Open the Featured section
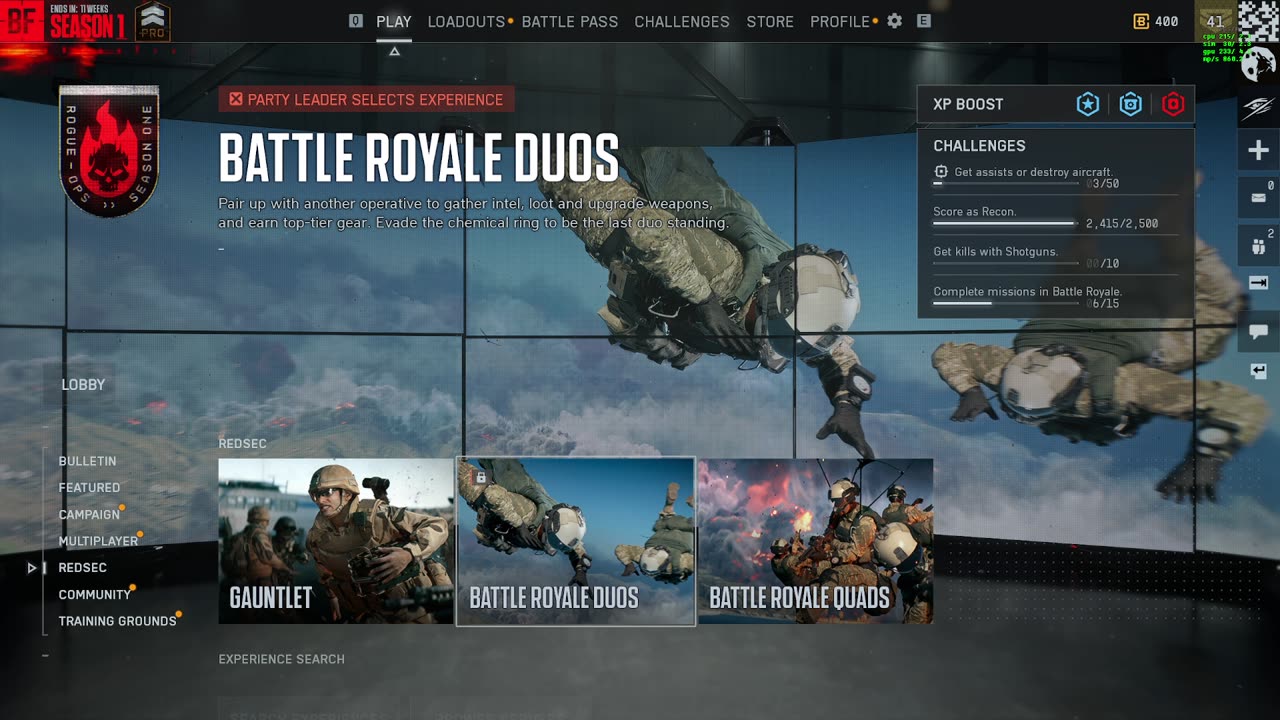This screenshot has height=720, width=1280. tap(89, 488)
